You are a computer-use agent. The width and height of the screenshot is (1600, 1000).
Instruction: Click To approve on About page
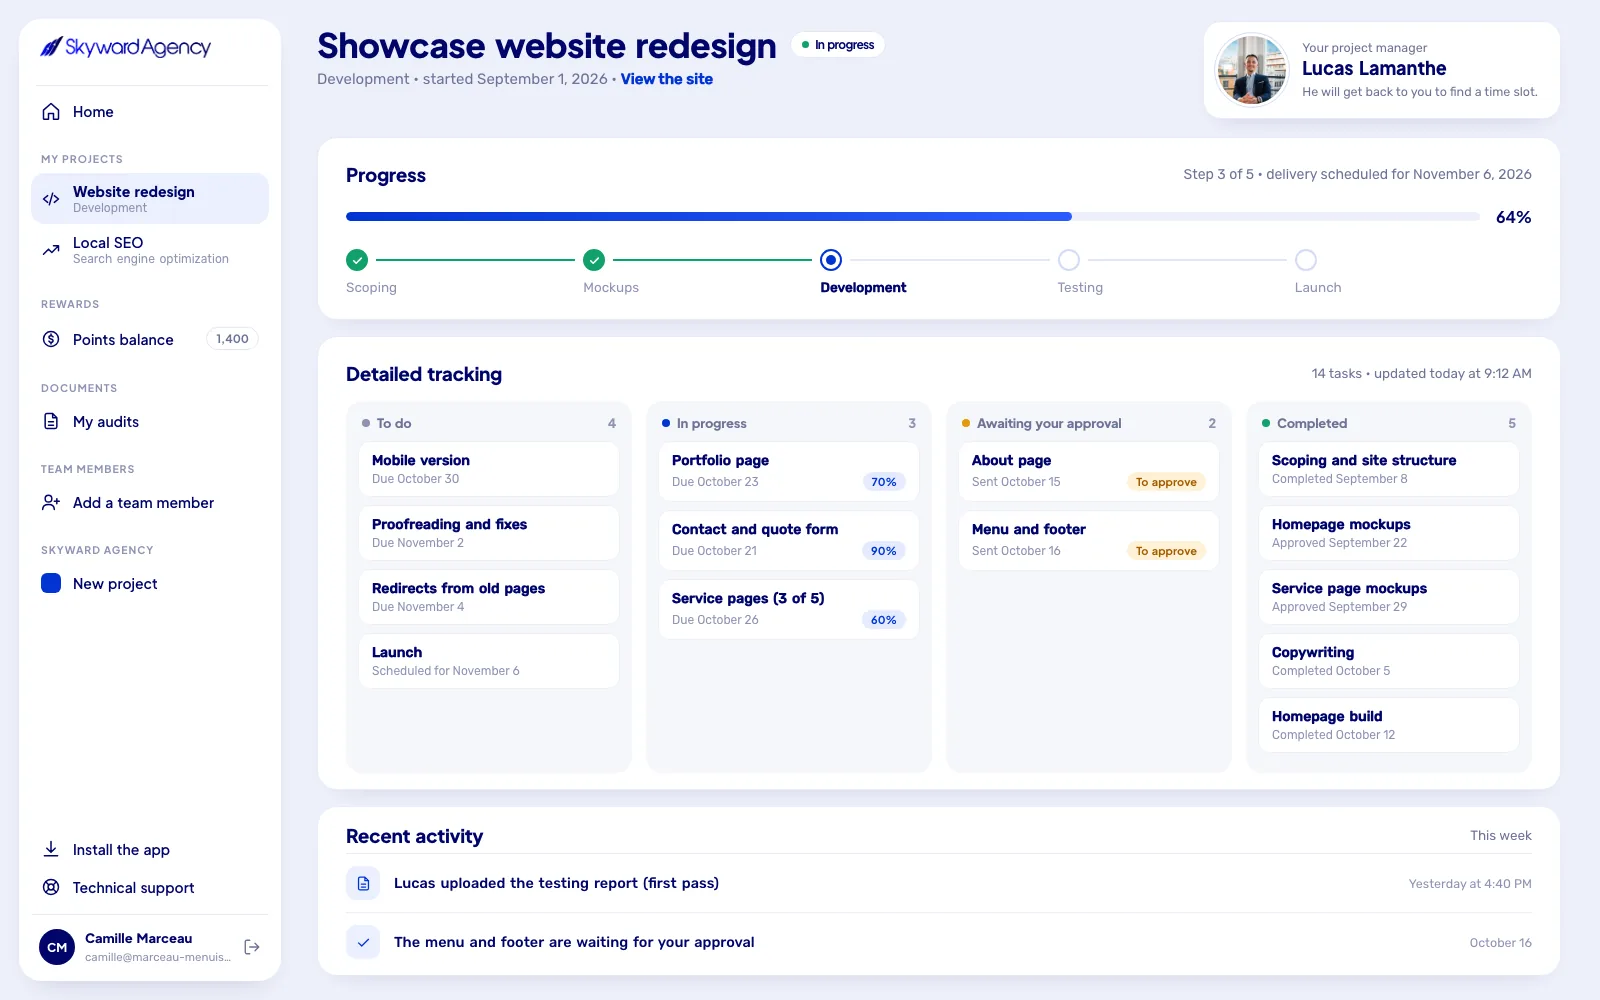[x=1166, y=482]
